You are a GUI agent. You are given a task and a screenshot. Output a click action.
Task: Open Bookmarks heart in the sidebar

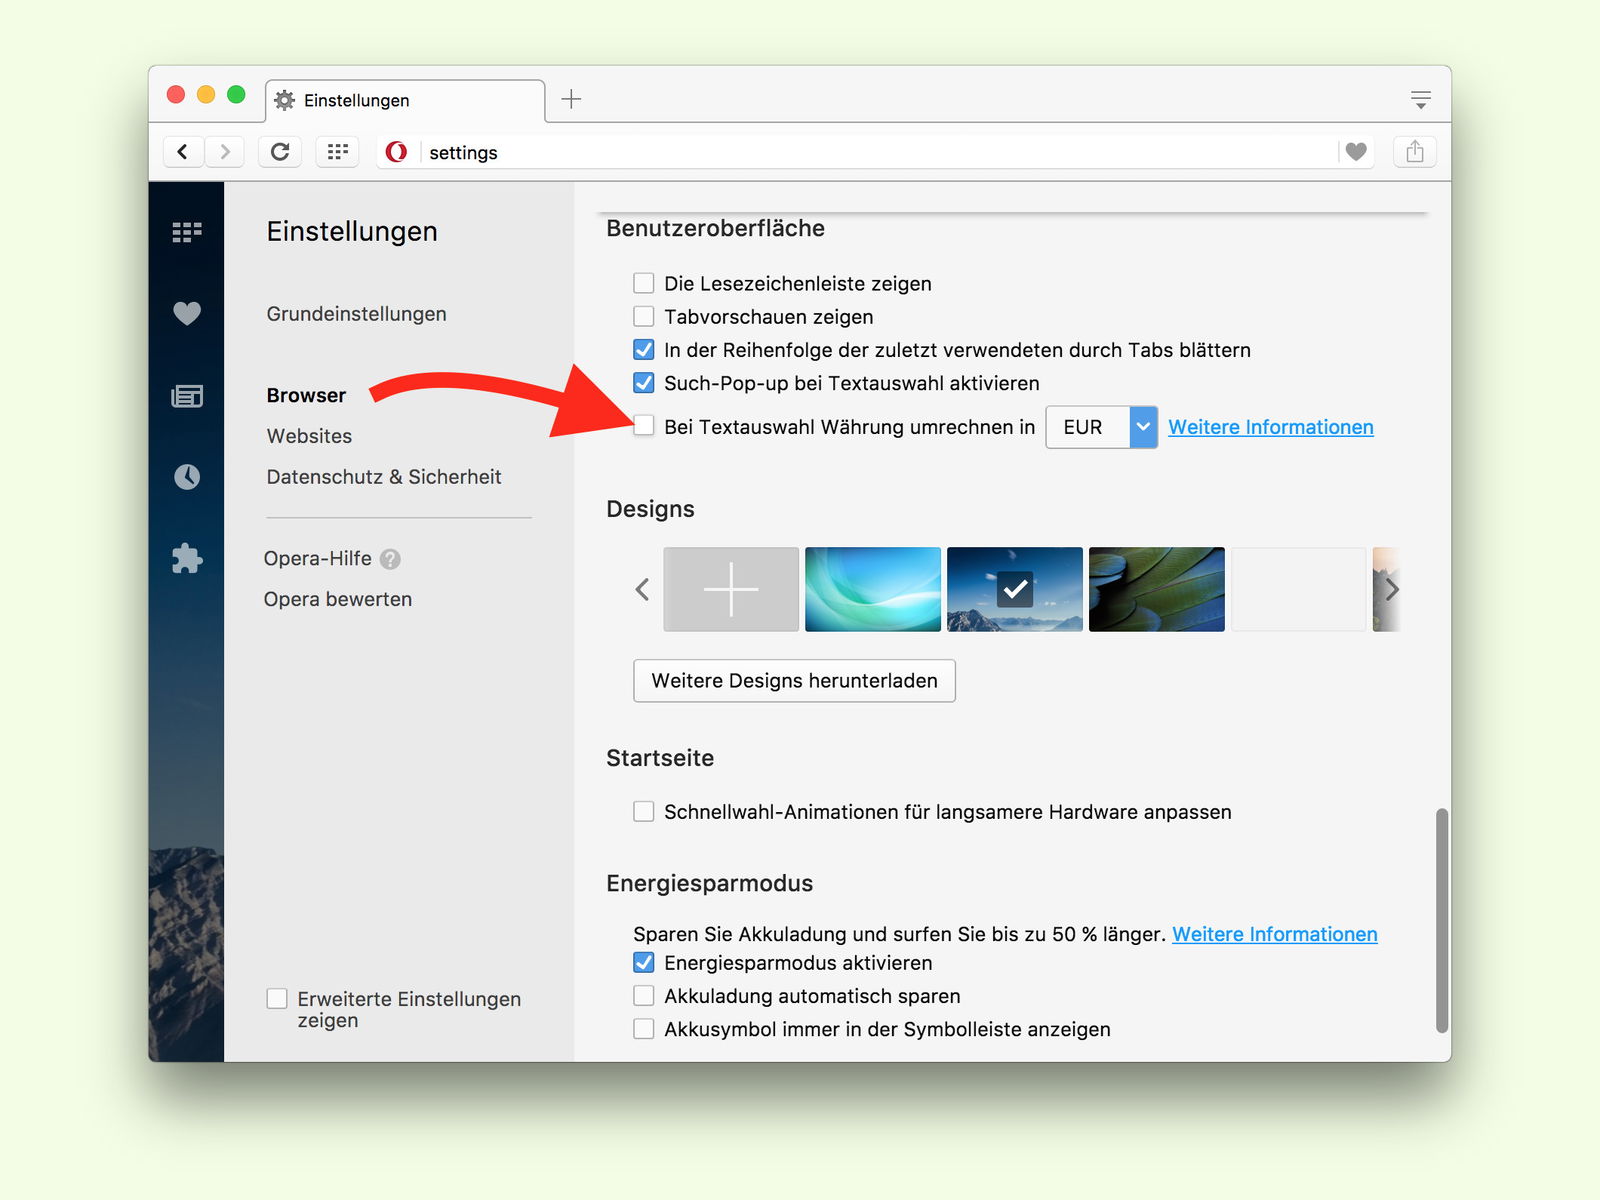[187, 313]
